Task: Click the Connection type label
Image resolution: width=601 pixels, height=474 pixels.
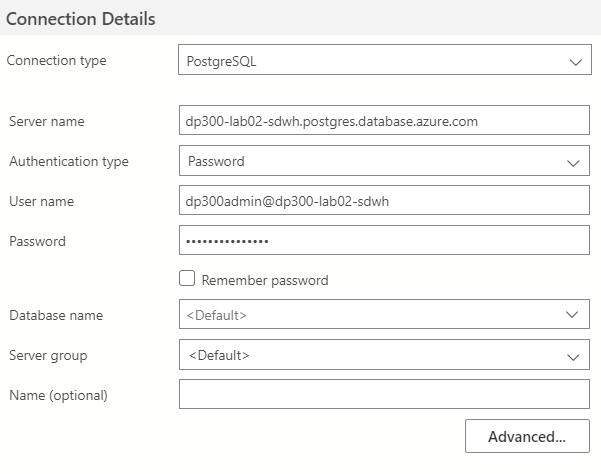Action: 56,61
